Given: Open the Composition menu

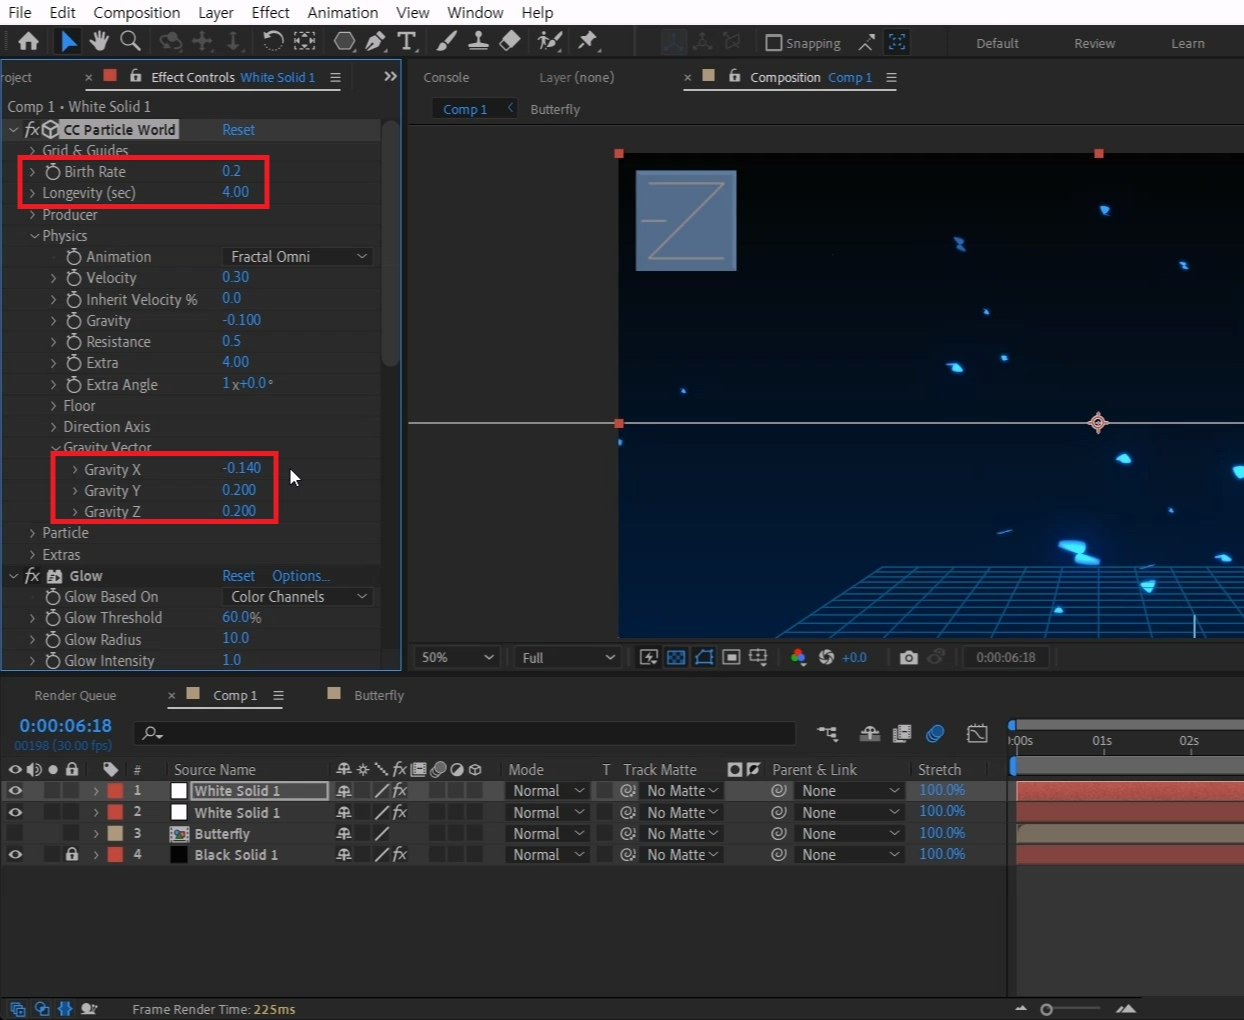Looking at the screenshot, I should pyautogui.click(x=137, y=12).
